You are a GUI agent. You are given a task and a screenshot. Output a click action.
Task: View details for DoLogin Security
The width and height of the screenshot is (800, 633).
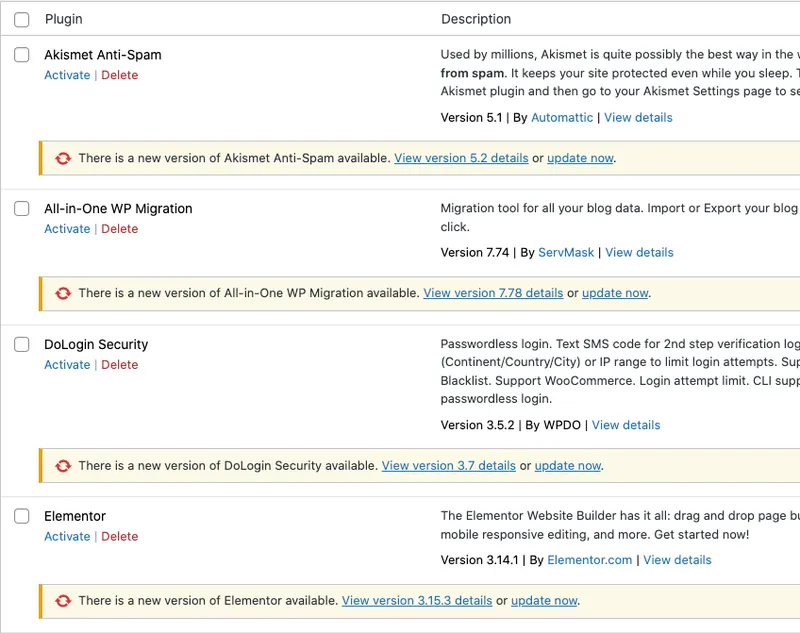[626, 425]
